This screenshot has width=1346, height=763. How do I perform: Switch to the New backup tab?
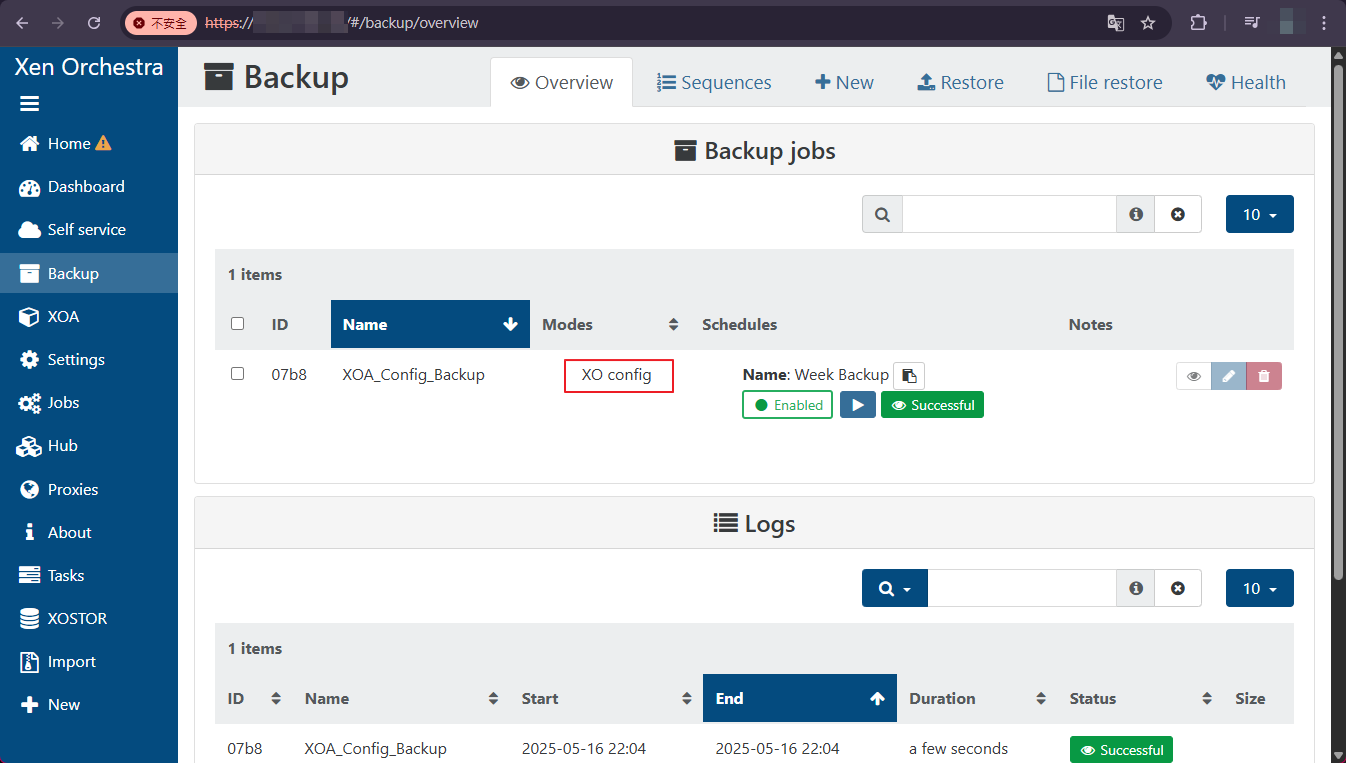[844, 83]
